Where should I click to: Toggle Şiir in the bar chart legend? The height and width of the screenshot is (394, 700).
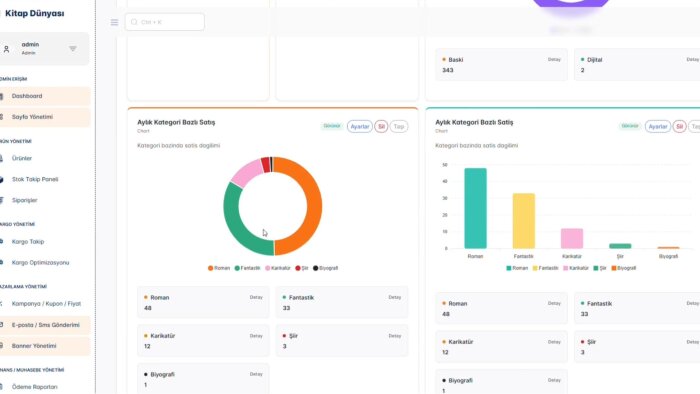tap(600, 268)
